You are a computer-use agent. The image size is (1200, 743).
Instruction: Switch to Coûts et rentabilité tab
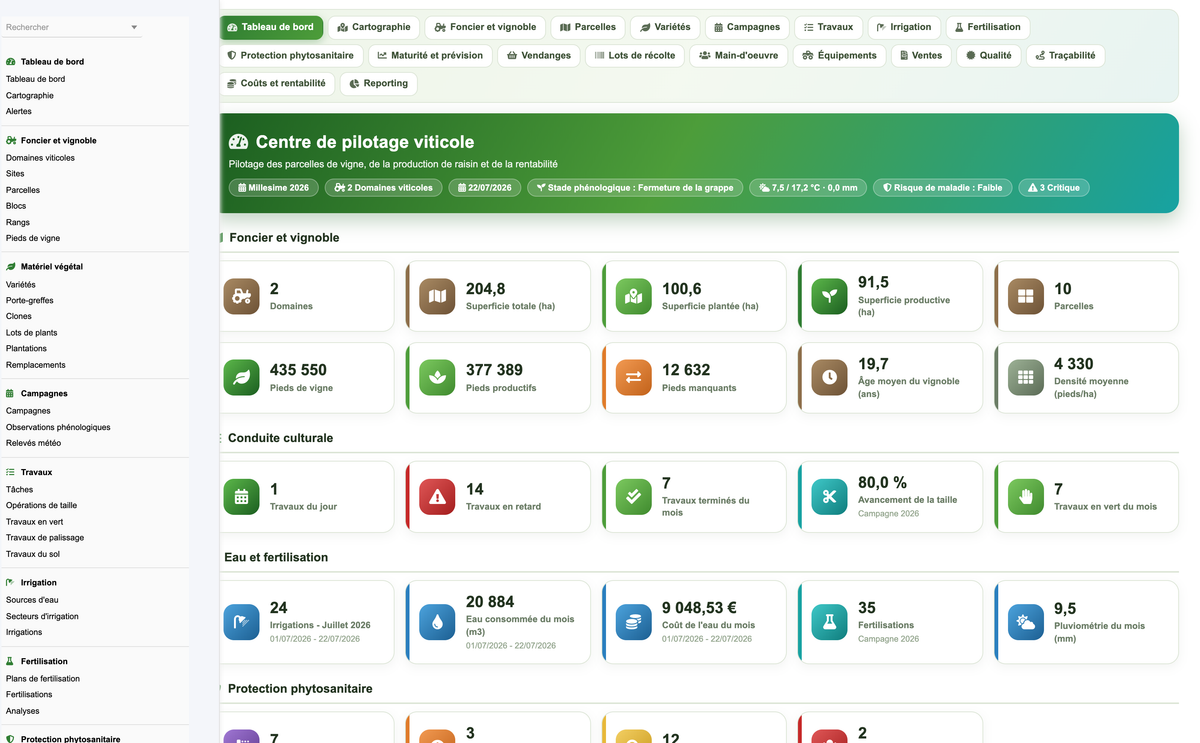[277, 83]
